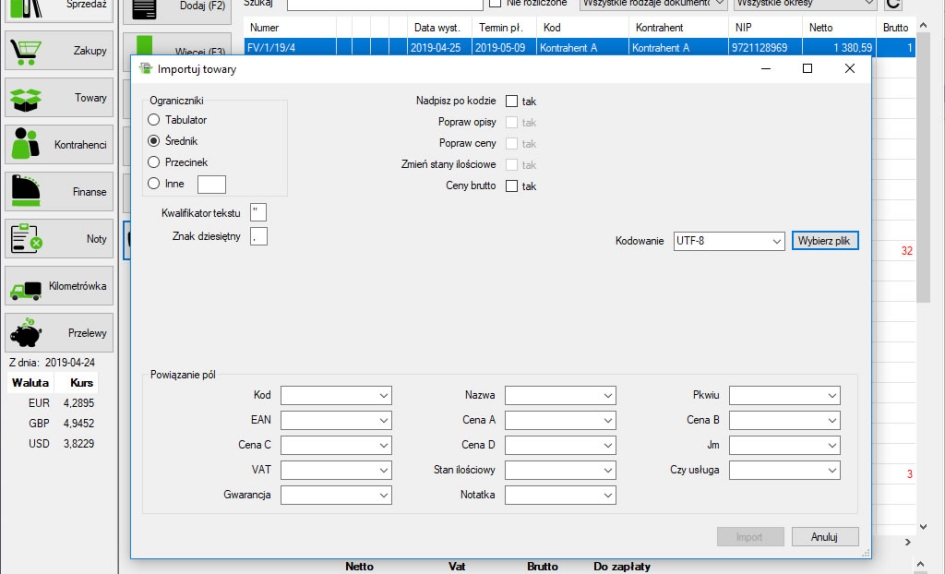
Task: Toggle the Ceny brutto checkbox
Action: point(512,186)
